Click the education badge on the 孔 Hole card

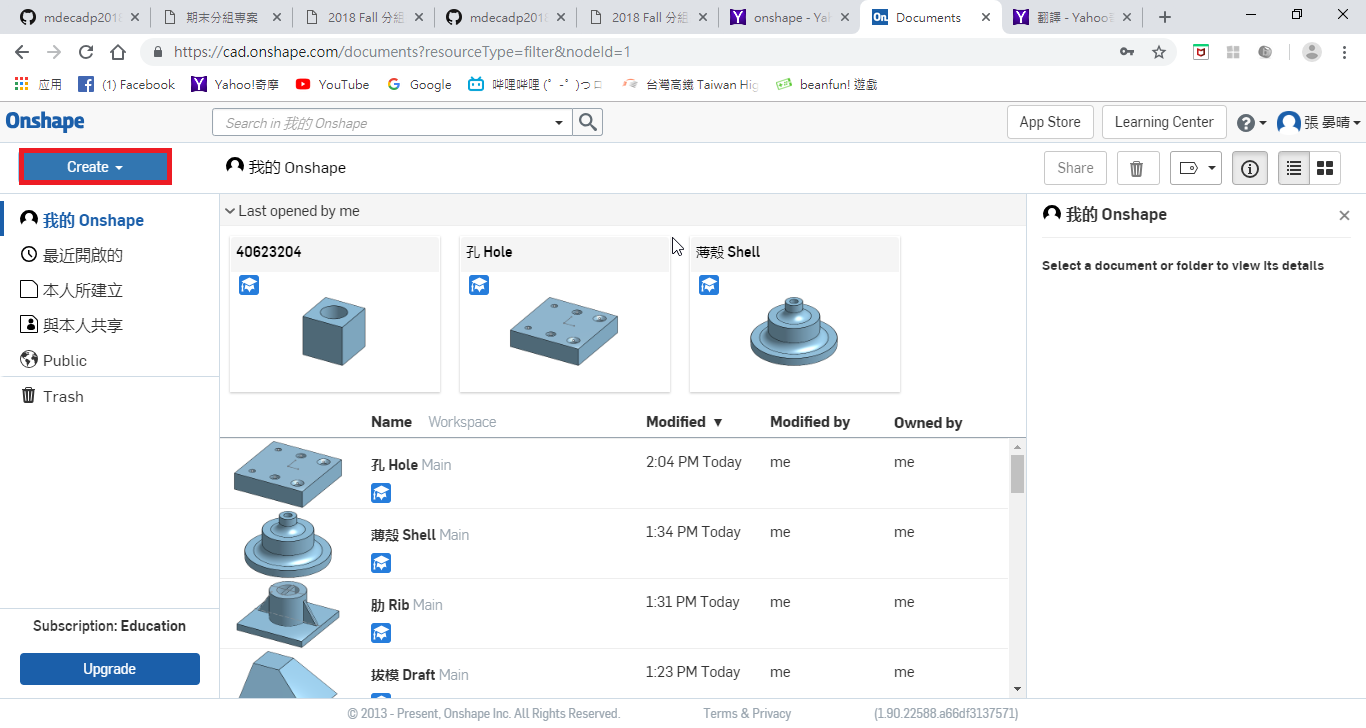click(479, 286)
